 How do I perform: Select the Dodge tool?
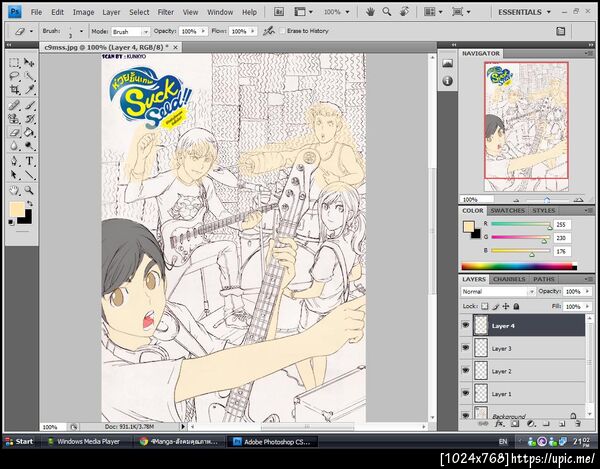point(29,146)
